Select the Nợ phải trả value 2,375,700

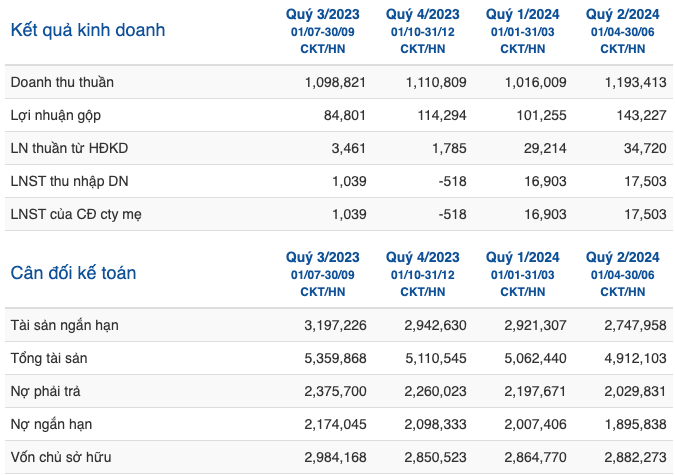click(x=335, y=391)
